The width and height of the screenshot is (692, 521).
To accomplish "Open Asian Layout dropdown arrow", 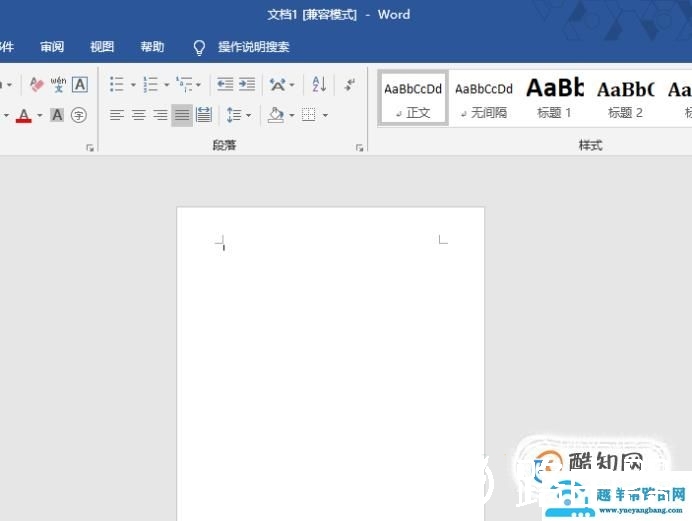I will click(x=292, y=85).
